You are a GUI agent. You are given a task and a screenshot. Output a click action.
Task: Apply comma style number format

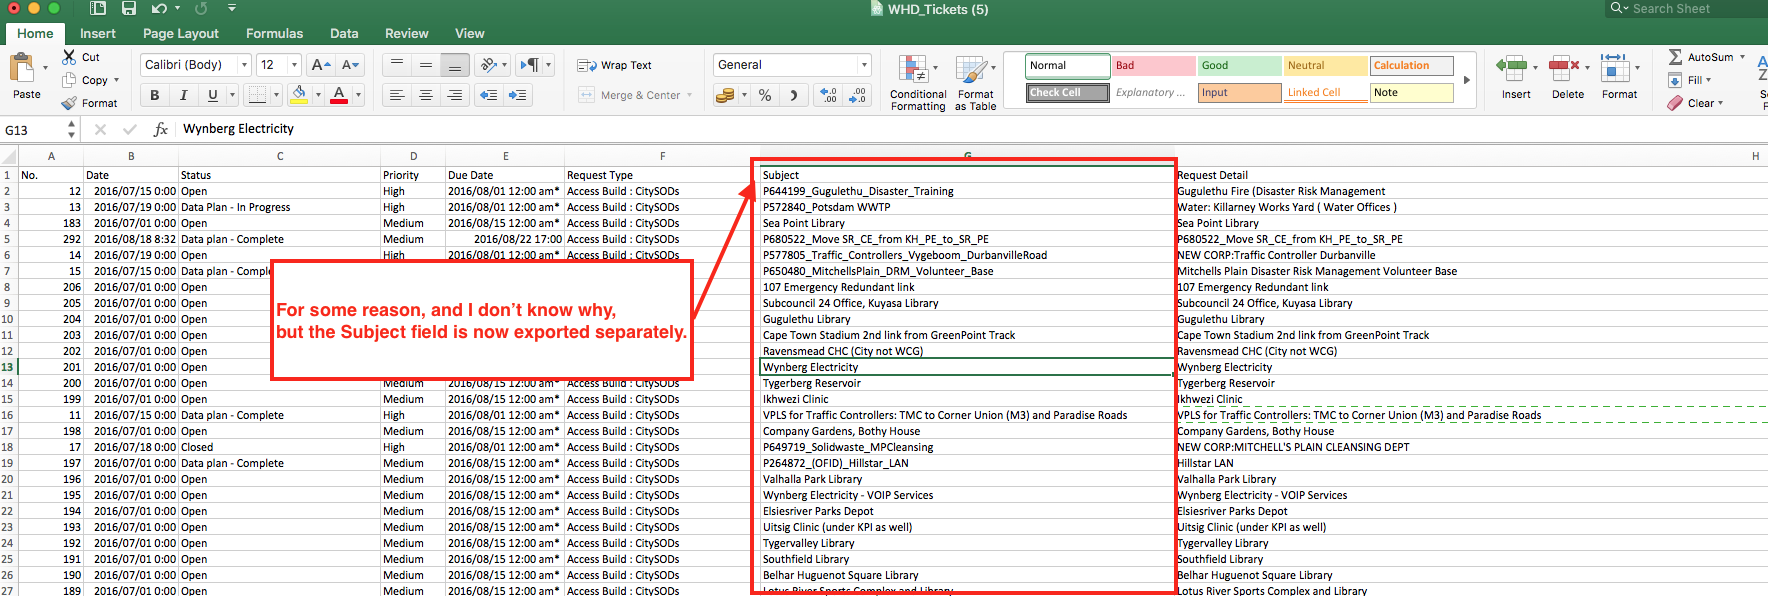pyautogui.click(x=794, y=95)
